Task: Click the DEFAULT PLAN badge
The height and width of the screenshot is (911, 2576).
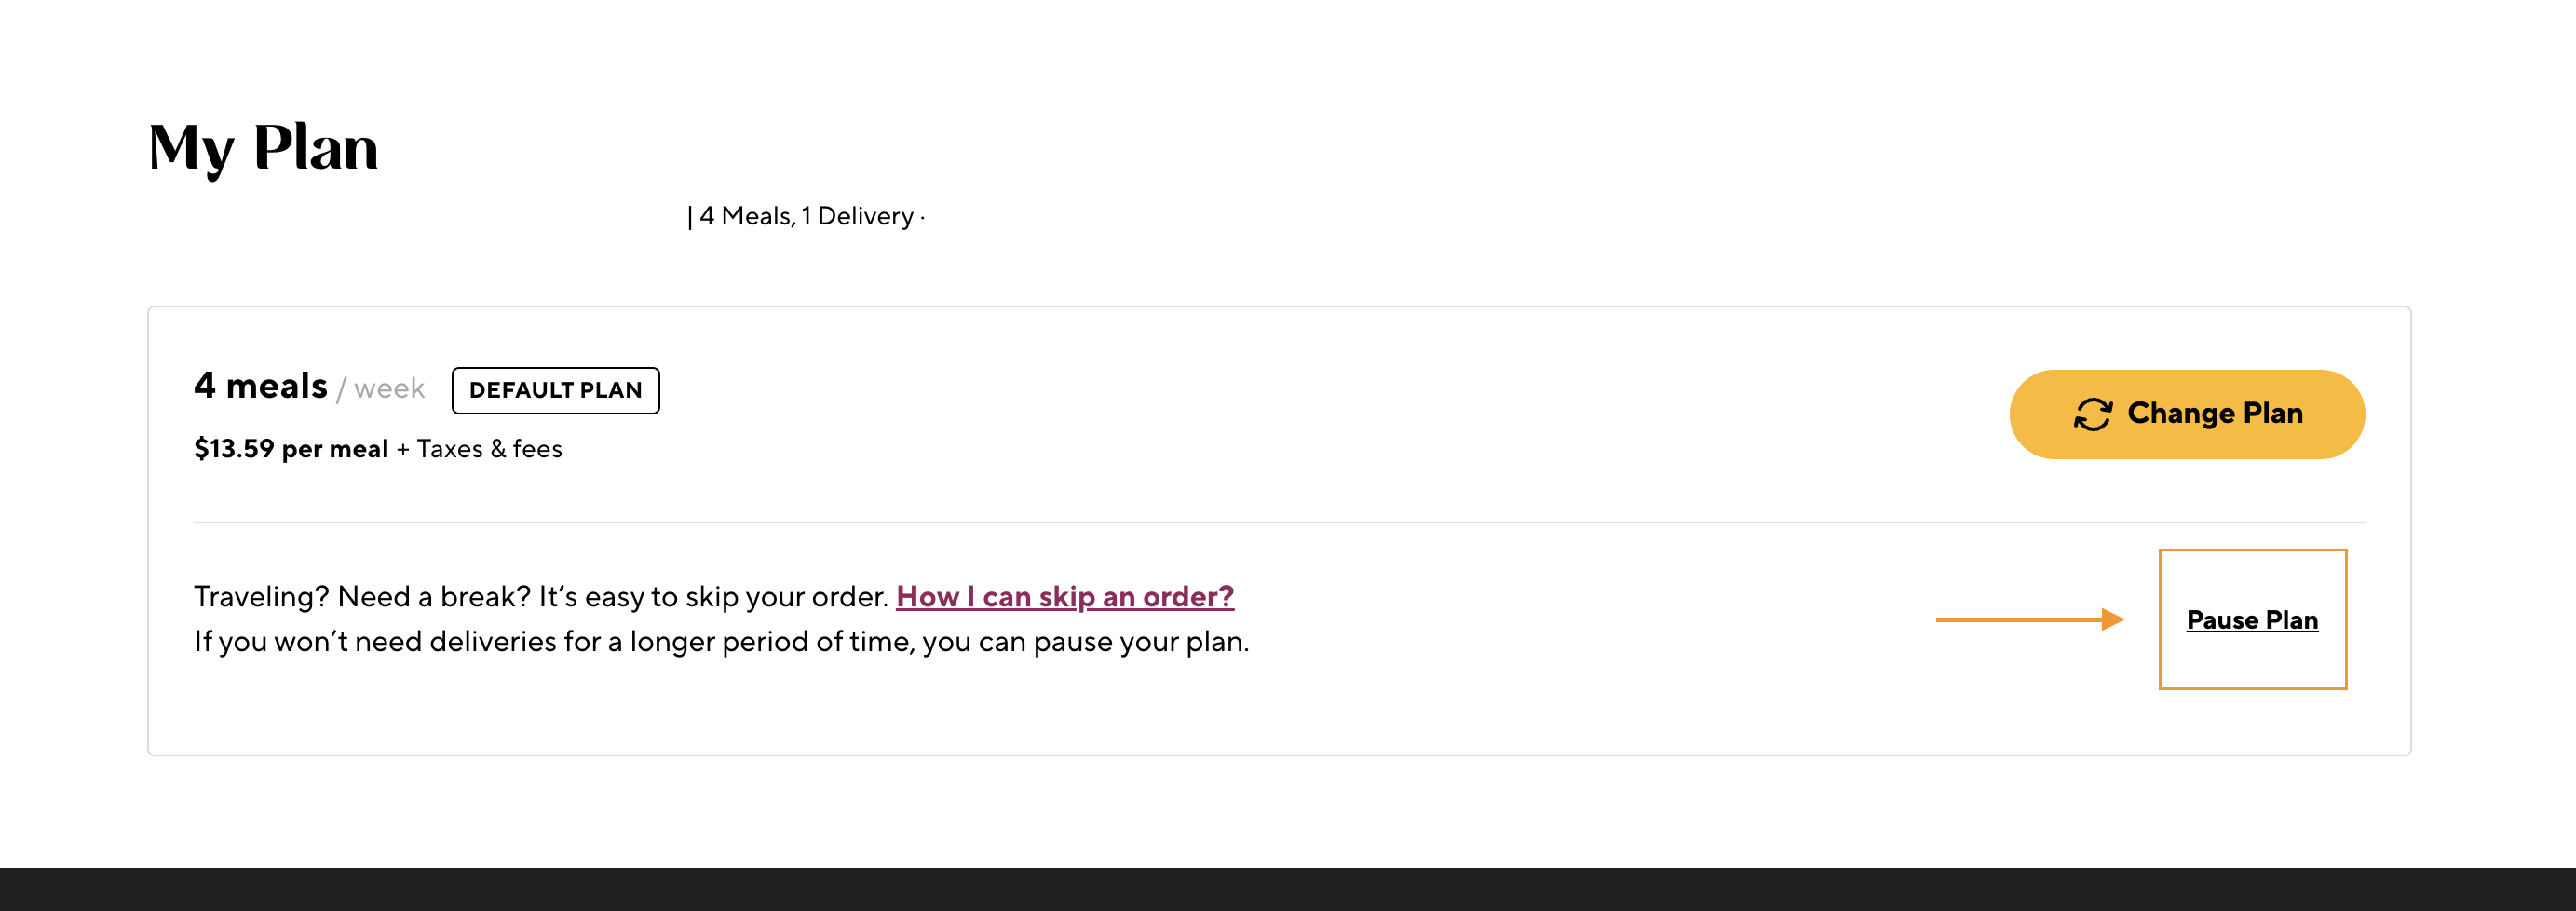Action: point(555,390)
